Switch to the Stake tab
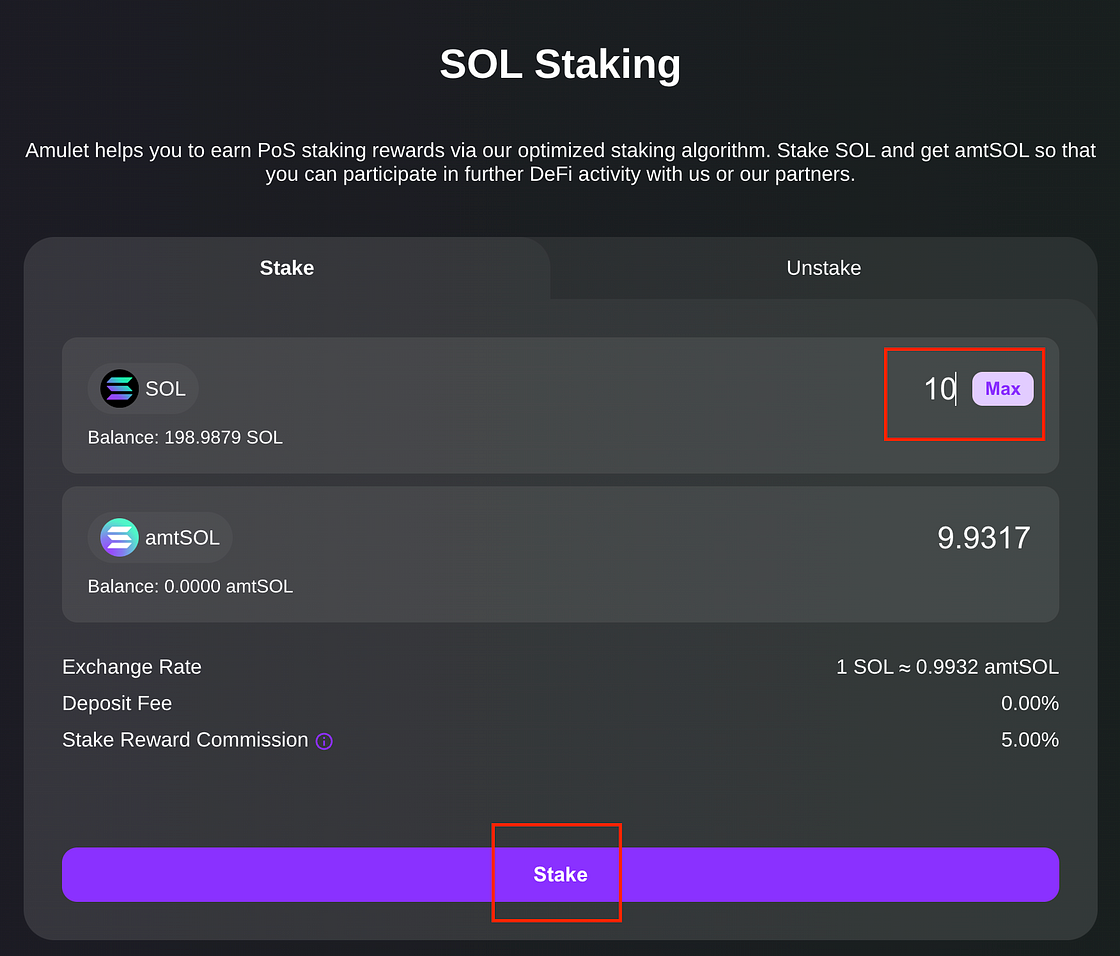This screenshot has width=1120, height=956. coord(286,268)
